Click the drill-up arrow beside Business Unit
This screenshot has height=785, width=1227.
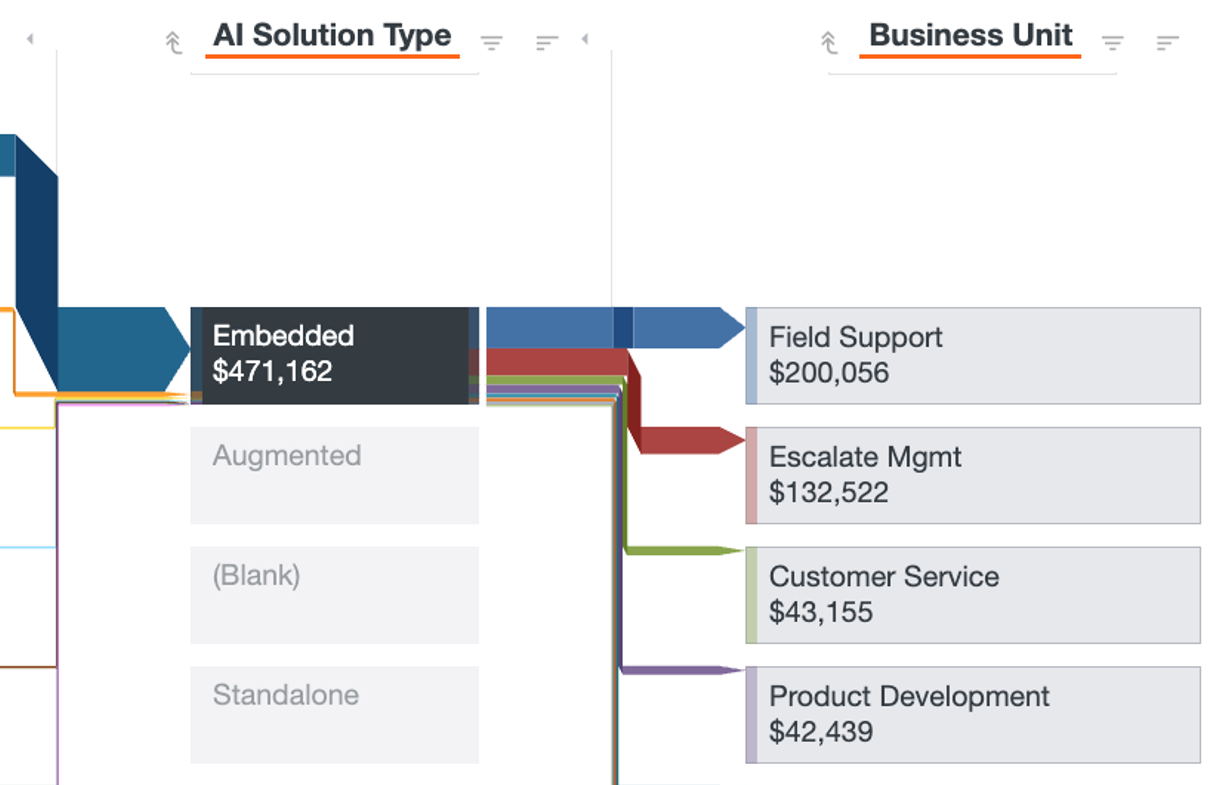(x=828, y=42)
